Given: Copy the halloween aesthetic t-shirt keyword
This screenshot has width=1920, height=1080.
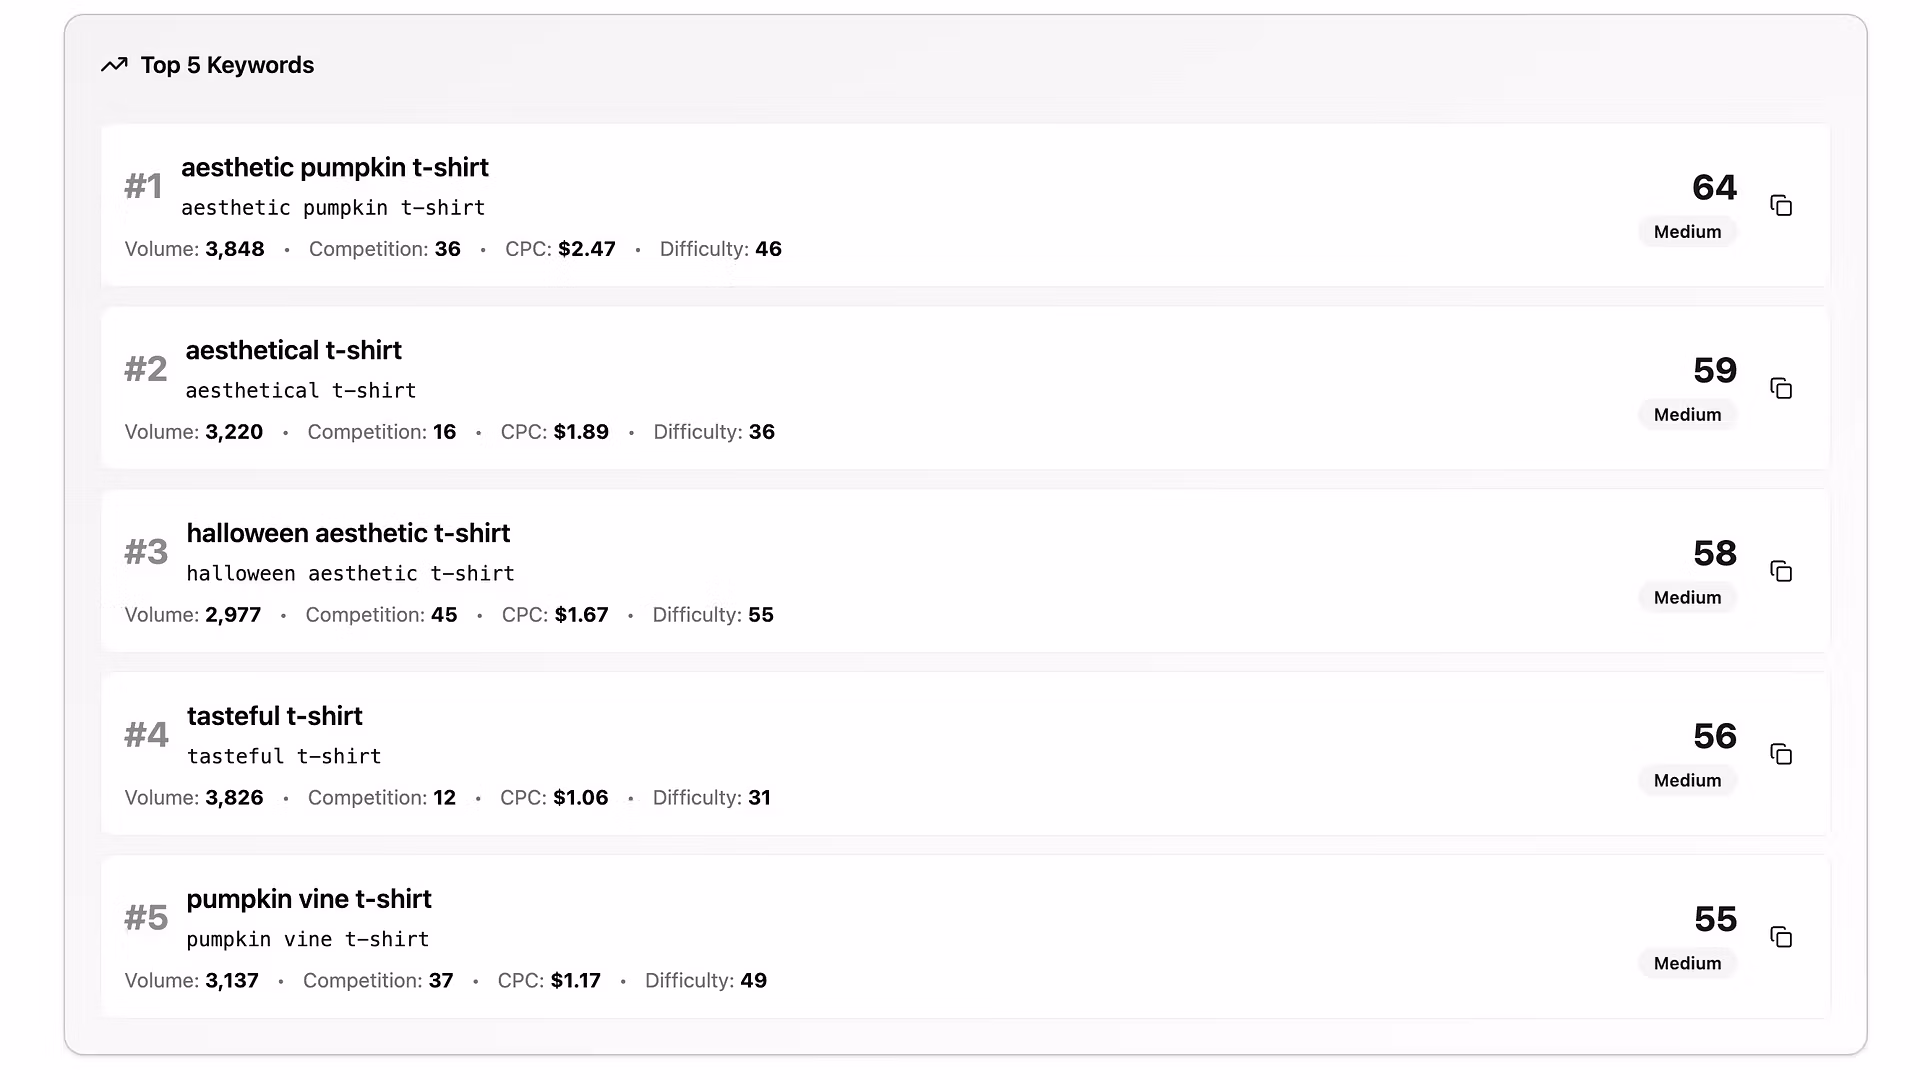Looking at the screenshot, I should point(1781,571).
